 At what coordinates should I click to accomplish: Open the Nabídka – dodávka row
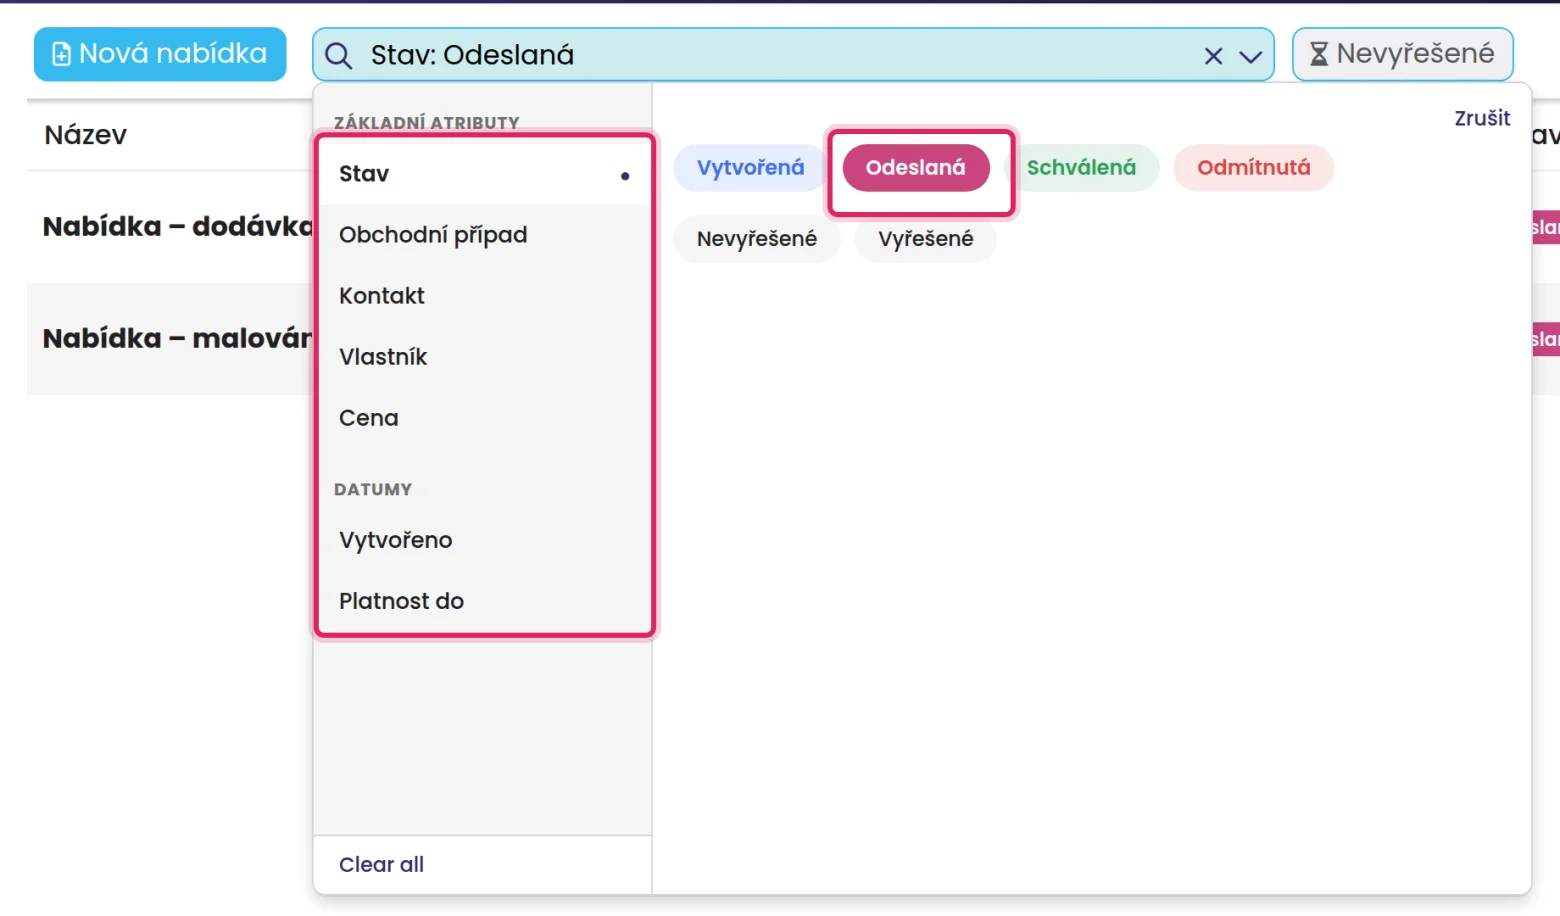click(170, 227)
